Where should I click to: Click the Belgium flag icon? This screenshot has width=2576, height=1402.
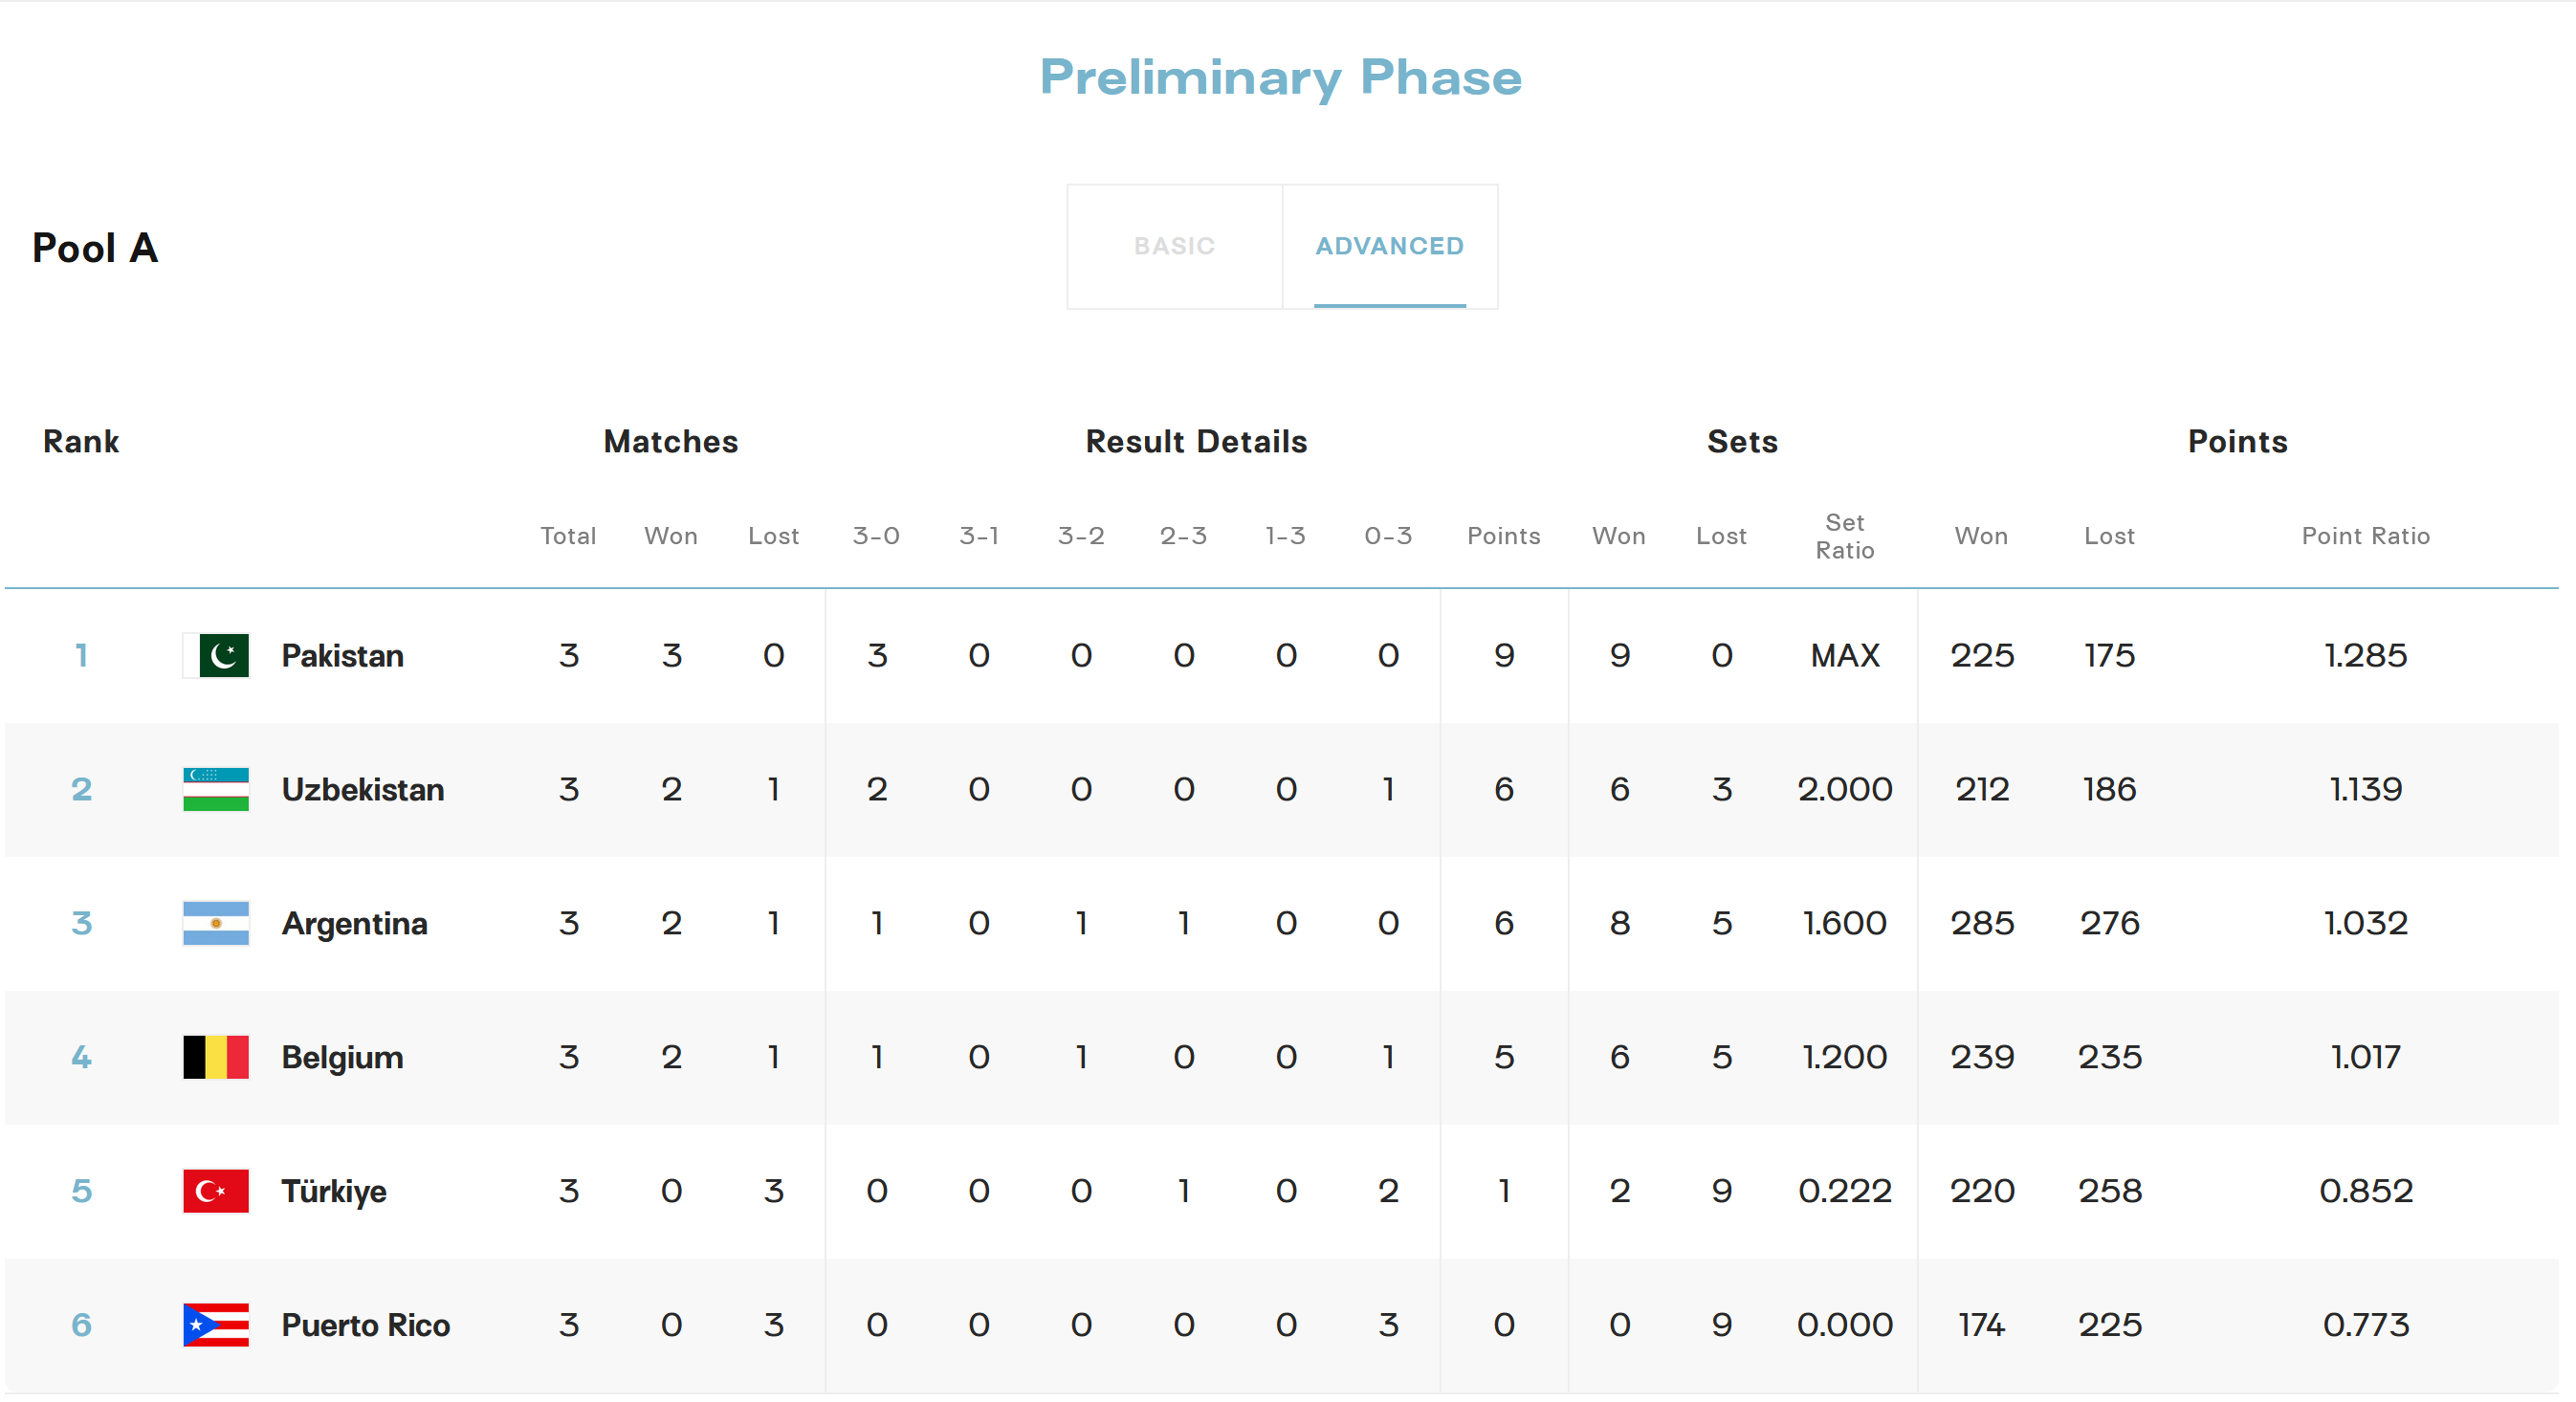pos(216,1057)
